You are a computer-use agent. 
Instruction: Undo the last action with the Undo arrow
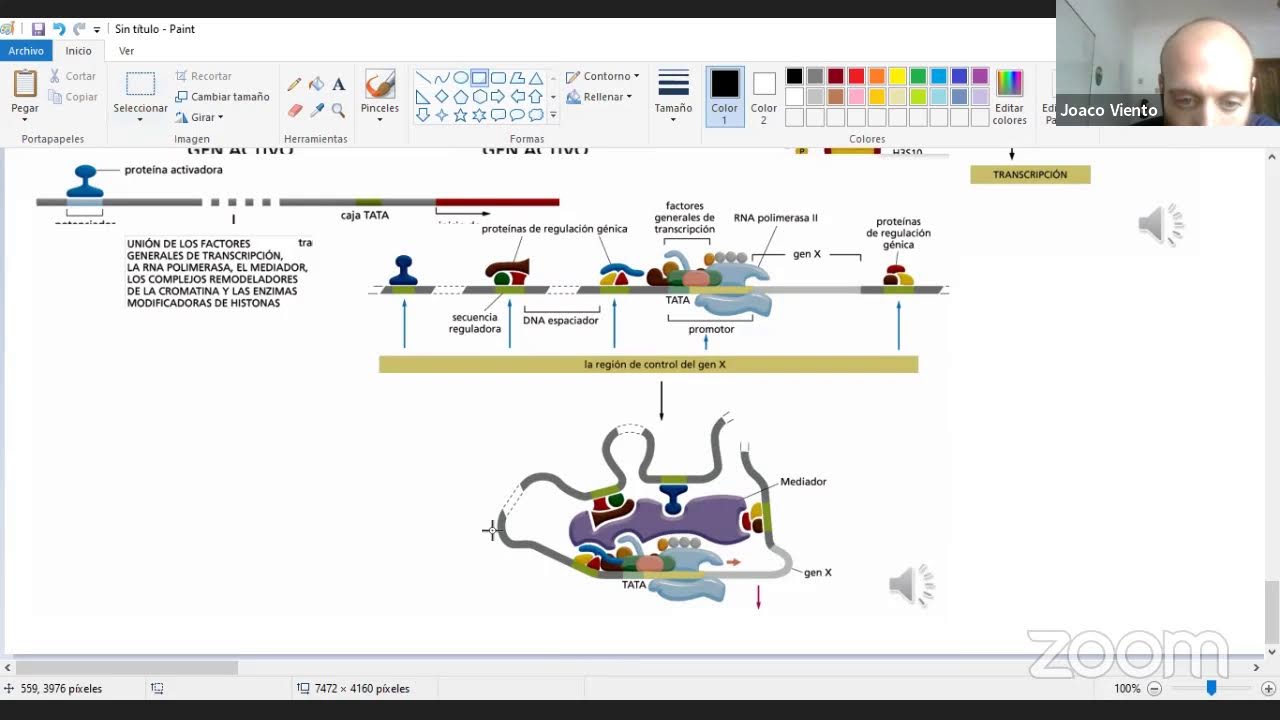coord(58,29)
